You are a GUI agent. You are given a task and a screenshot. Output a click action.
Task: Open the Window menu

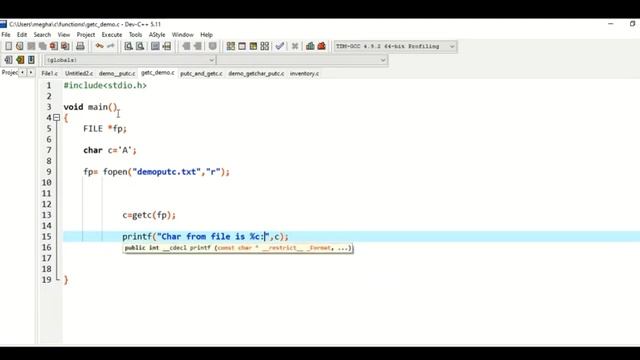tap(182, 35)
